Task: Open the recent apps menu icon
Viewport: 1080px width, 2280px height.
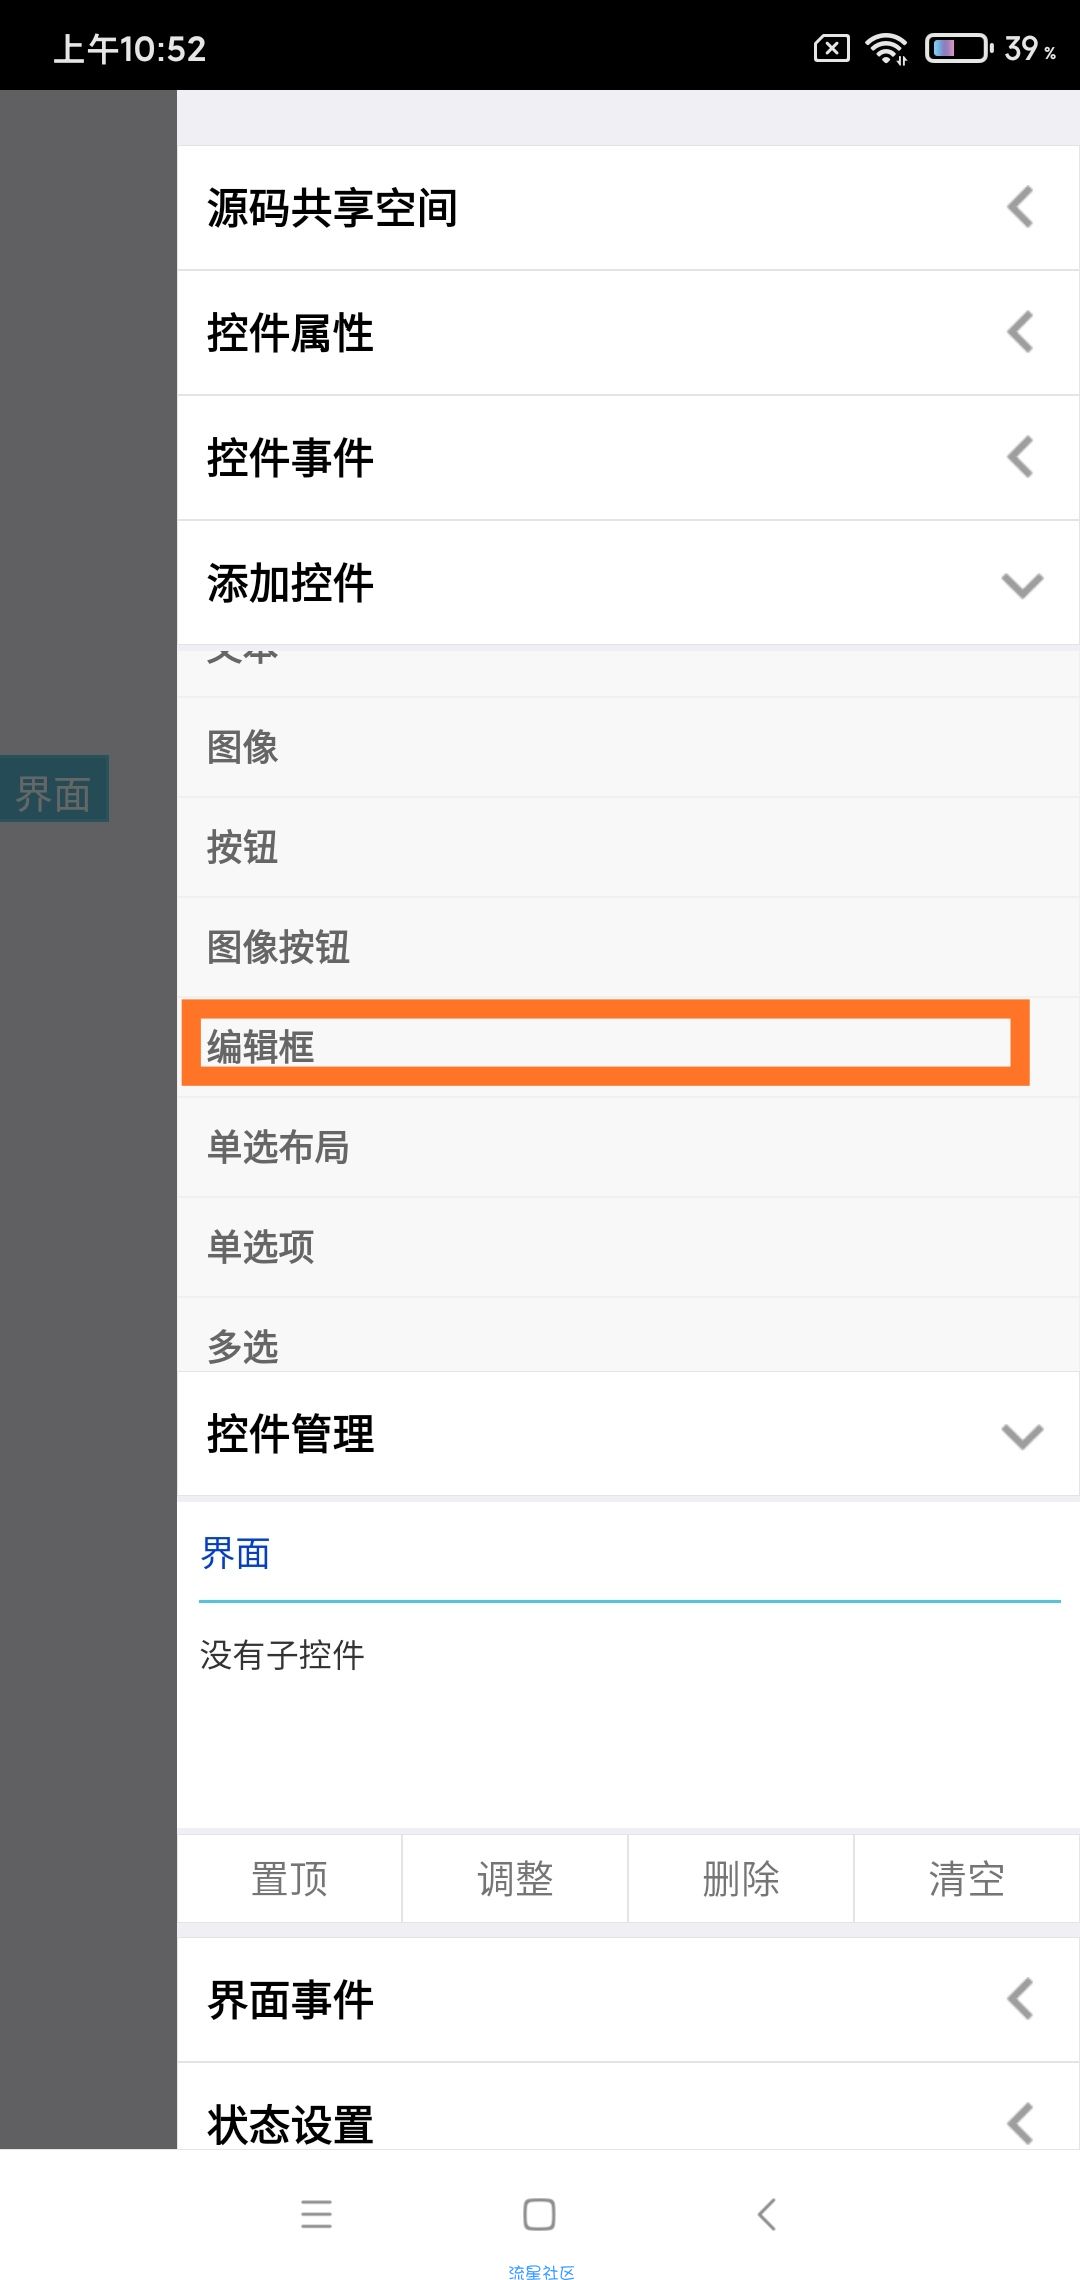Action: [316, 2214]
